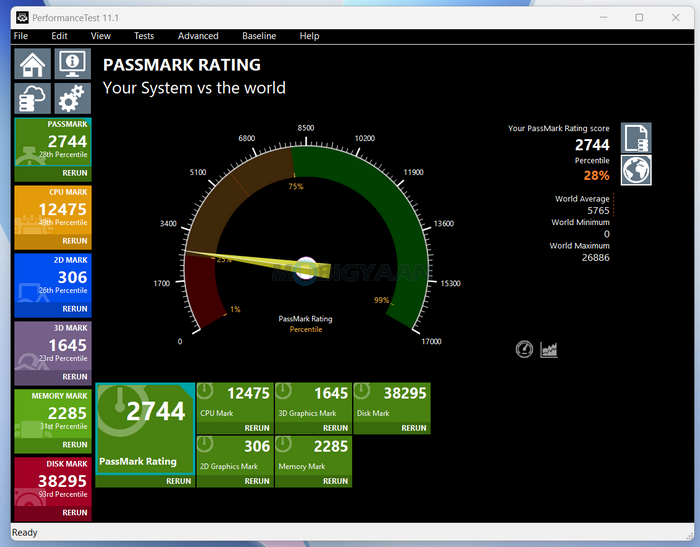This screenshot has height=547, width=700.
Task: Click the 8500 gauge scale label
Action: coord(306,128)
